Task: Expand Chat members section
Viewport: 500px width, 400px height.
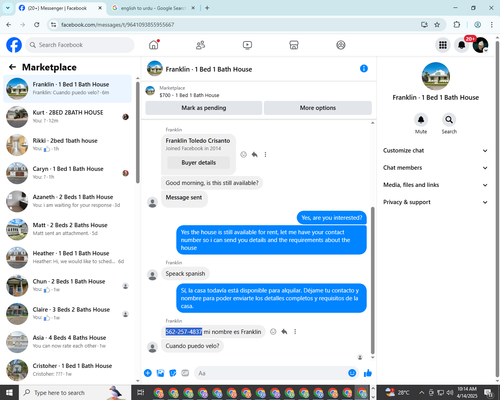Action: (435, 168)
